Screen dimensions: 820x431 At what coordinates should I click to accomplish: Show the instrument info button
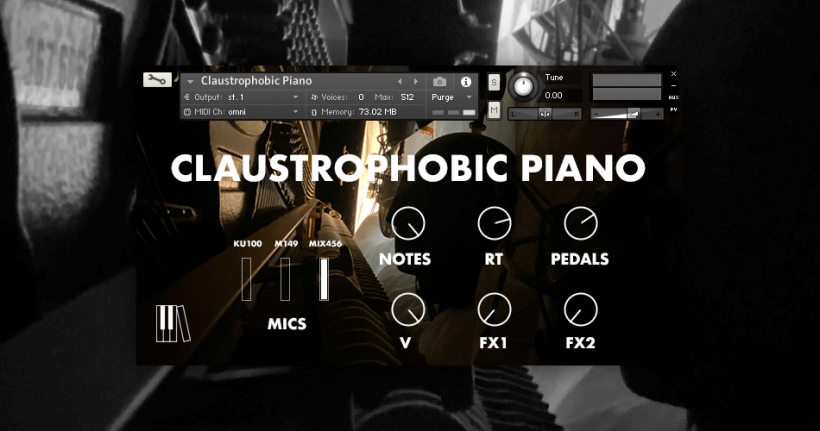465,82
